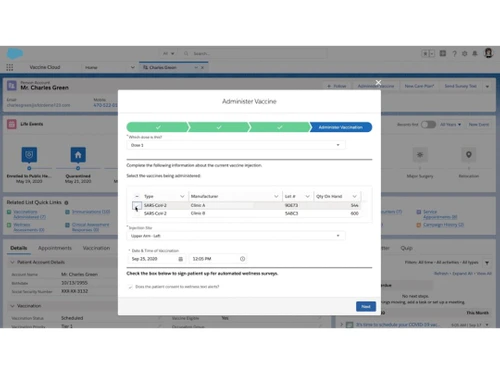Open the Type column menu chevron

tap(182, 196)
